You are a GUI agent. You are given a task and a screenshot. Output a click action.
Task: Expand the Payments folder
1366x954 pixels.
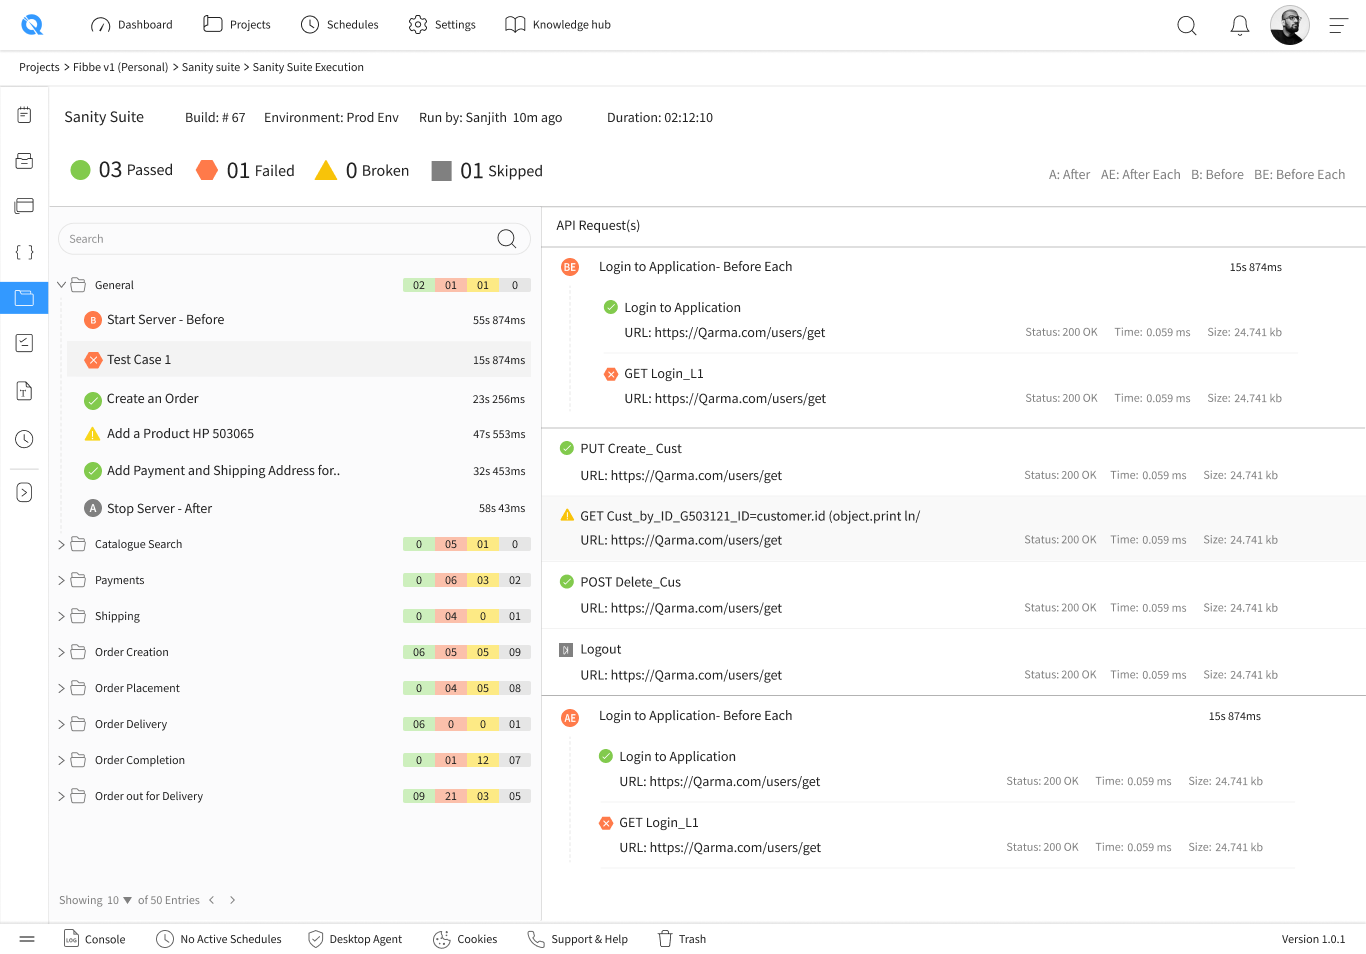coord(61,581)
